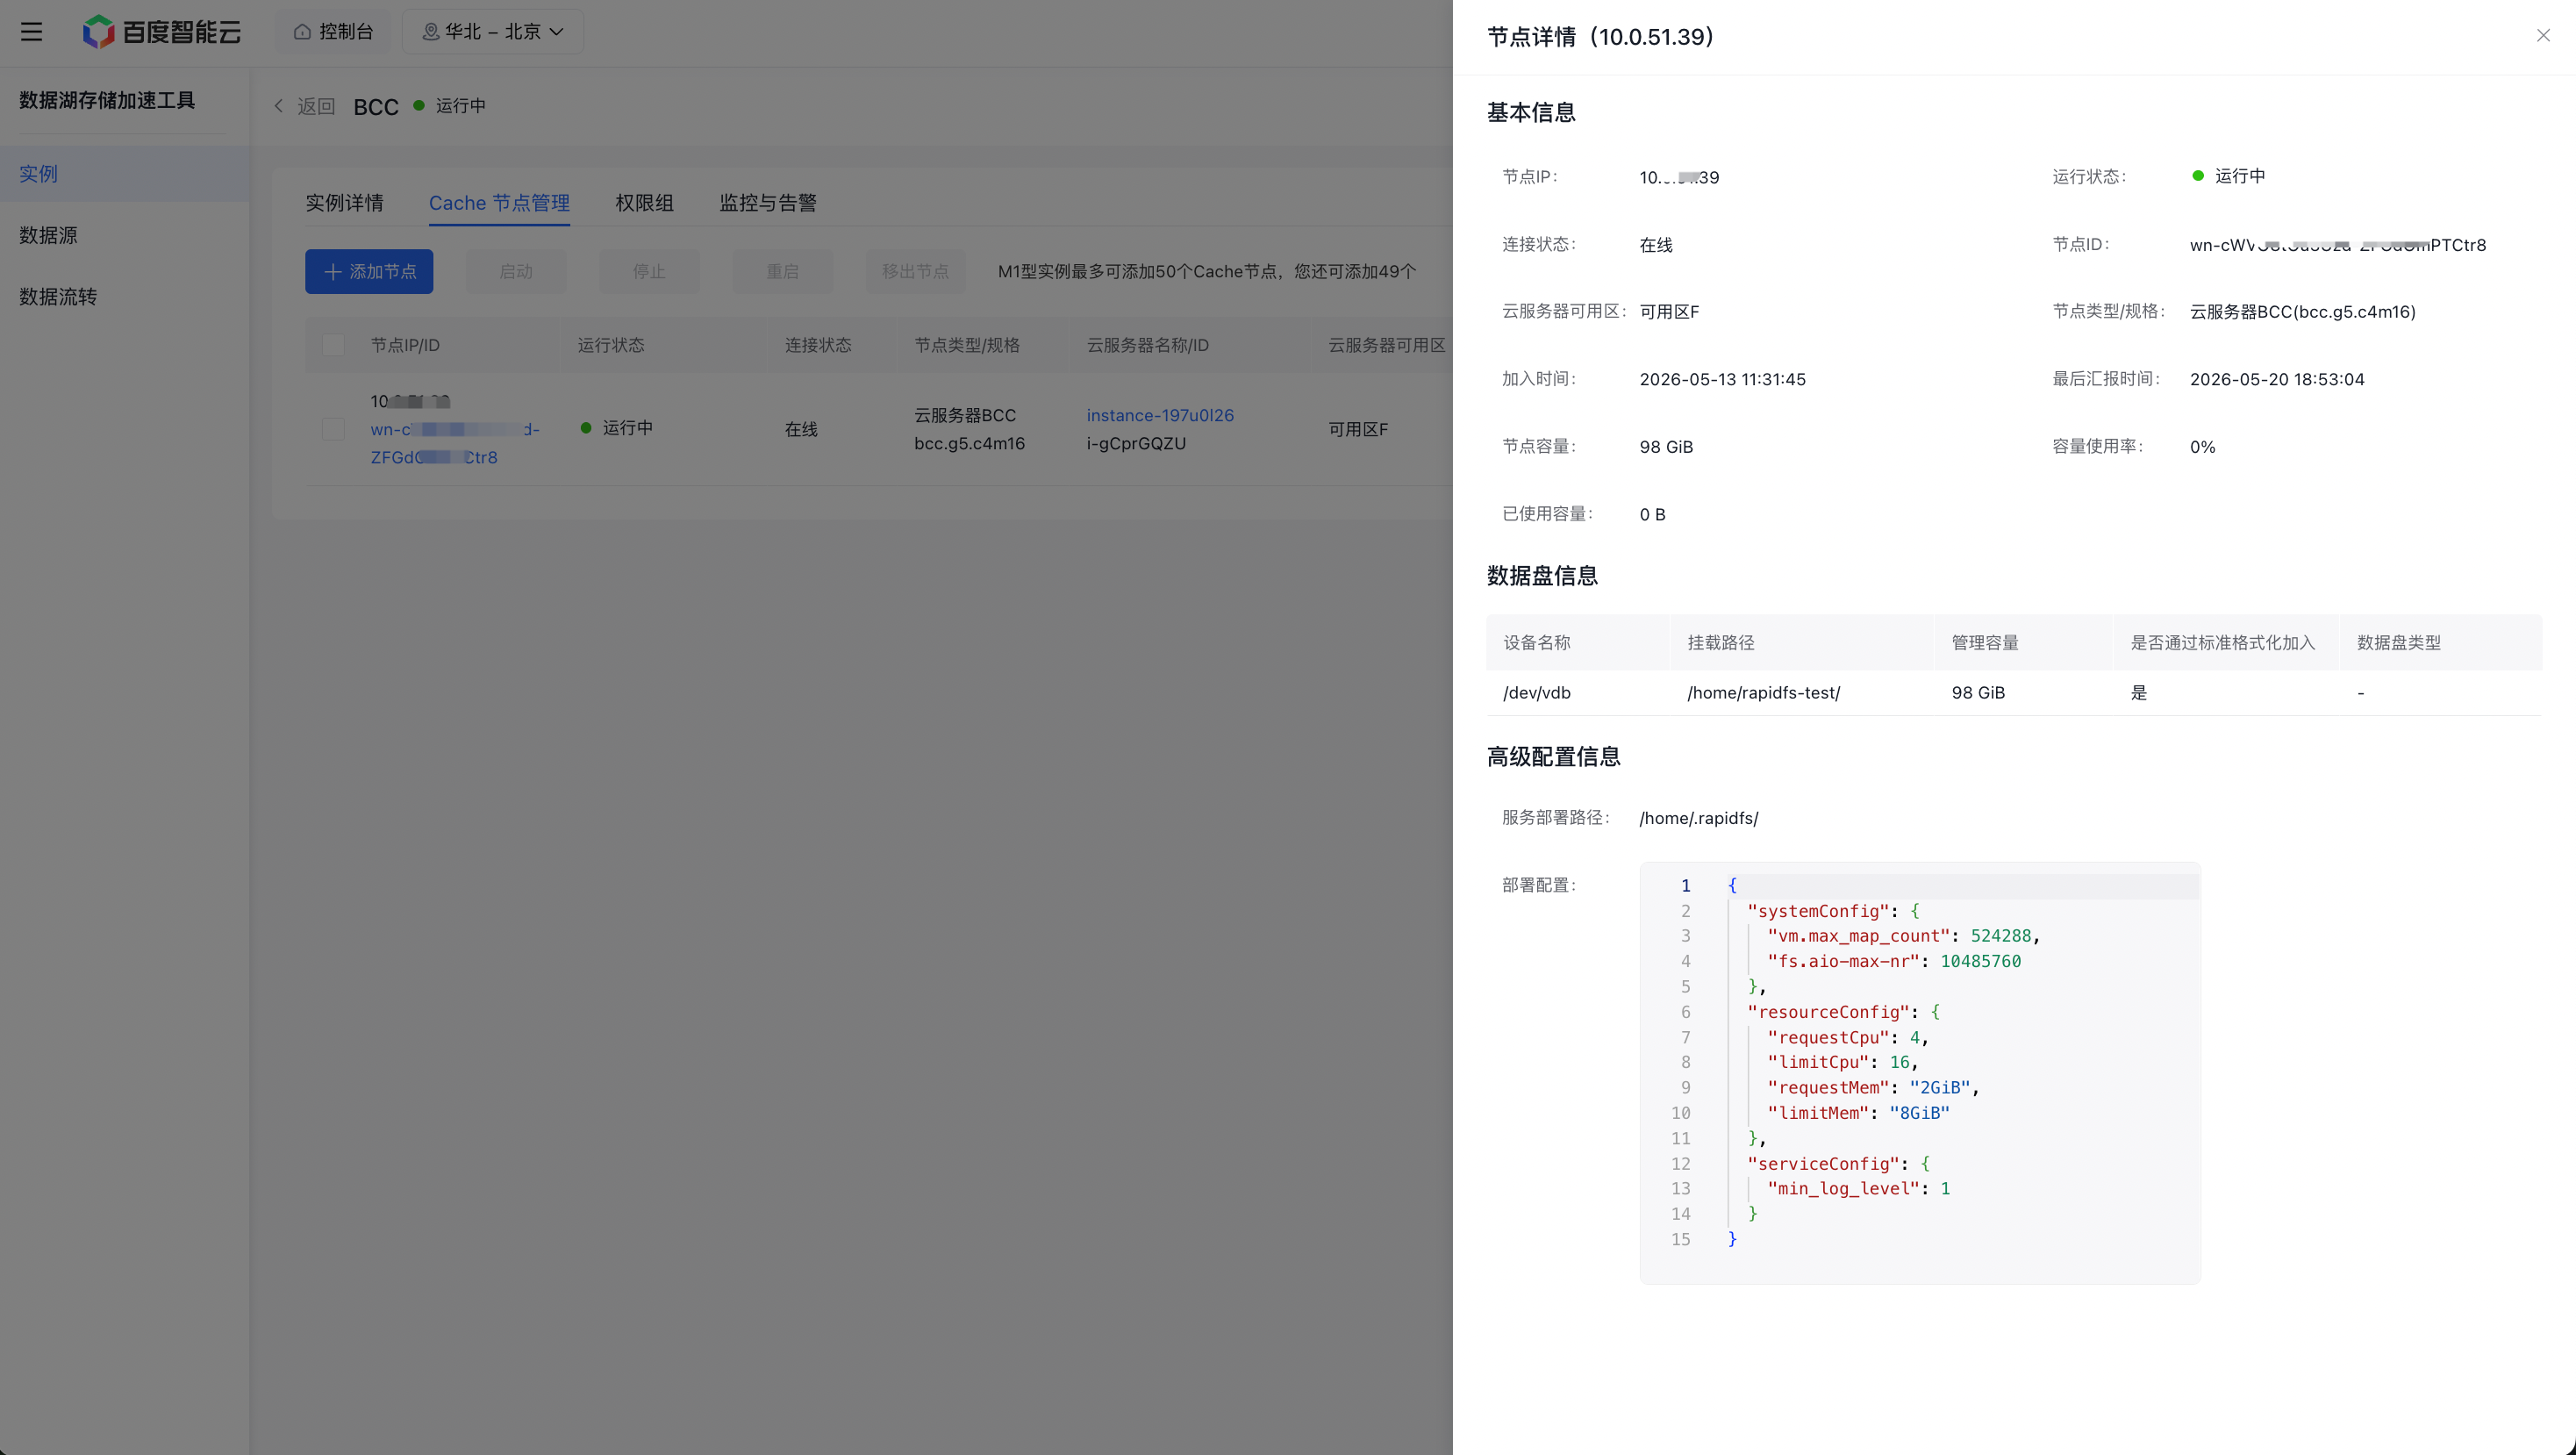Screen dimensions: 2576x1455
Task: Click the /dev/vdb device name cell
Action: (x=1537, y=693)
